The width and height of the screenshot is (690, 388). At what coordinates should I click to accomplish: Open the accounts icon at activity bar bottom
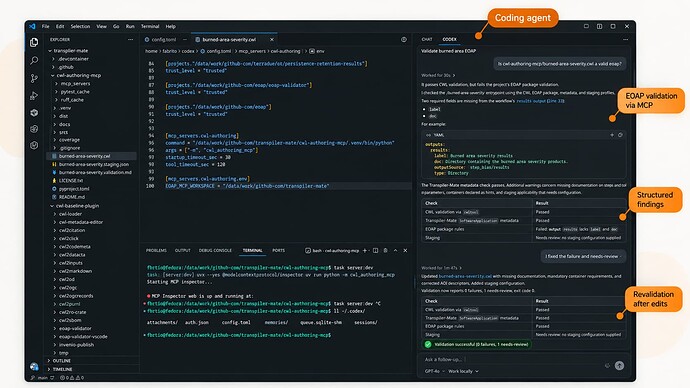[34, 366]
